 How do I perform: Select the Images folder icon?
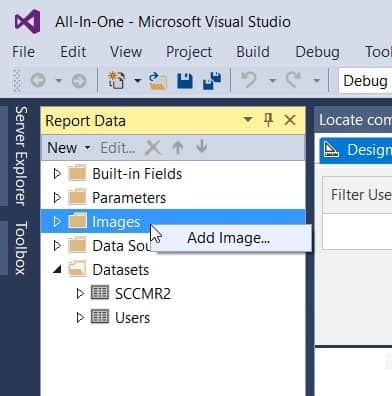(x=77, y=221)
